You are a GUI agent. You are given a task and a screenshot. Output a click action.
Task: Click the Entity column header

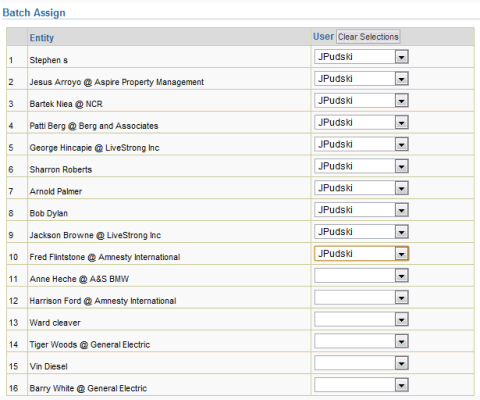tap(42, 38)
